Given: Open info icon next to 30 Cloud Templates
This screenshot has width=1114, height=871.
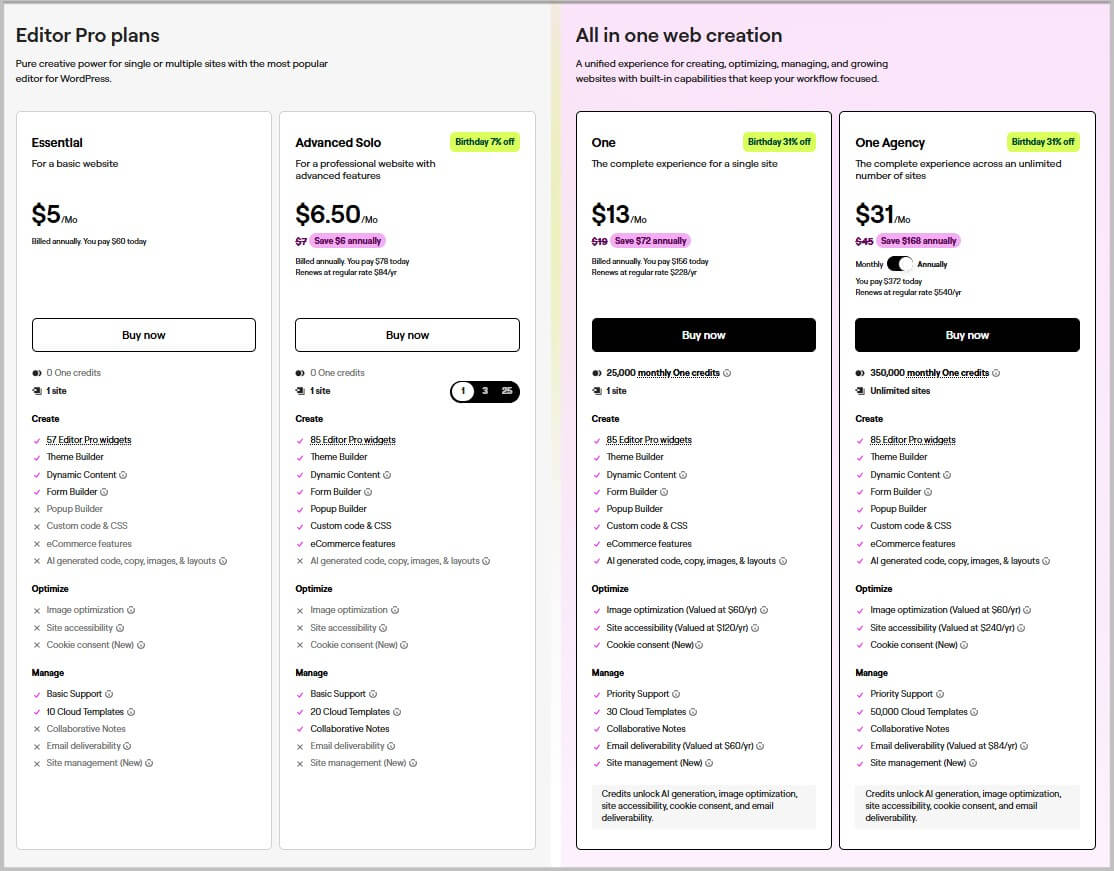Looking at the screenshot, I should point(693,711).
